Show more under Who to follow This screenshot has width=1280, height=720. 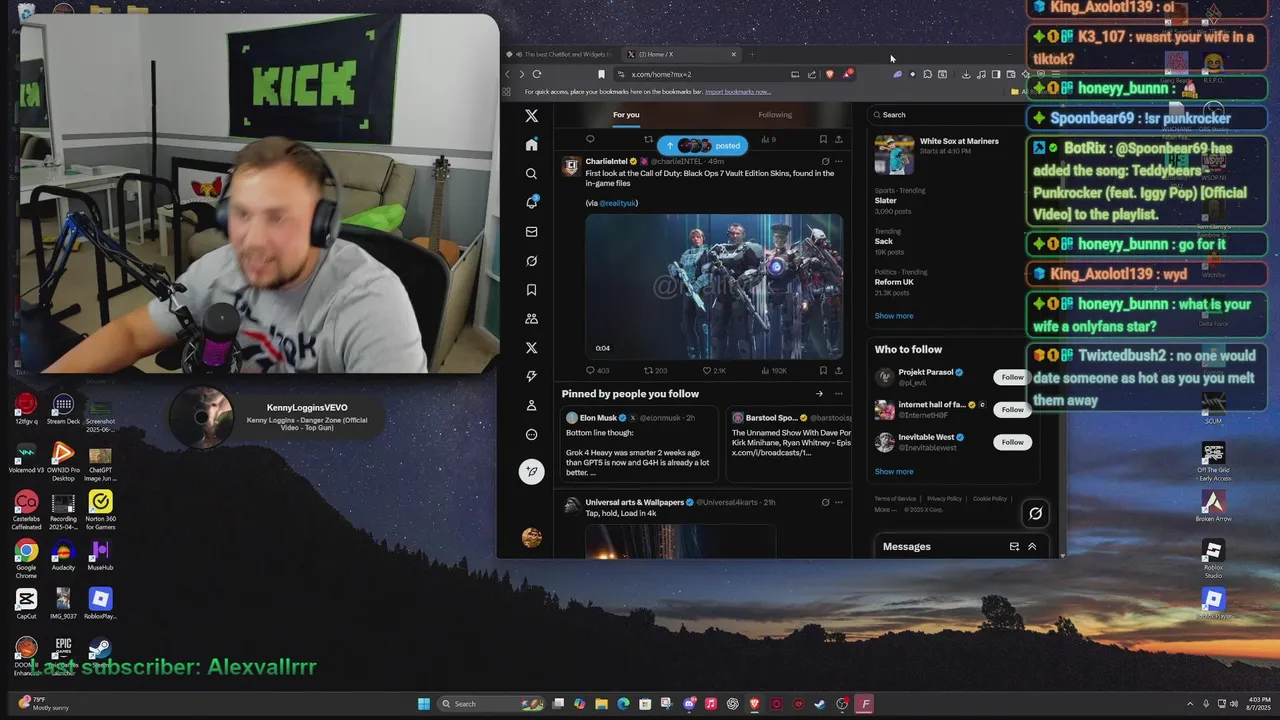click(x=894, y=472)
